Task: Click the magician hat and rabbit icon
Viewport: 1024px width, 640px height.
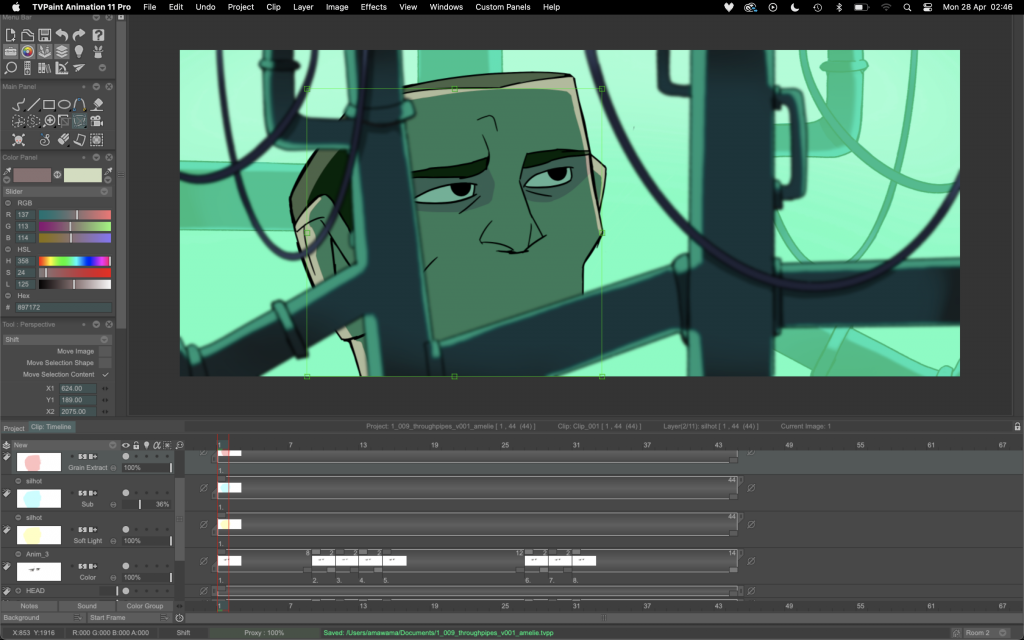Action: 98,51
